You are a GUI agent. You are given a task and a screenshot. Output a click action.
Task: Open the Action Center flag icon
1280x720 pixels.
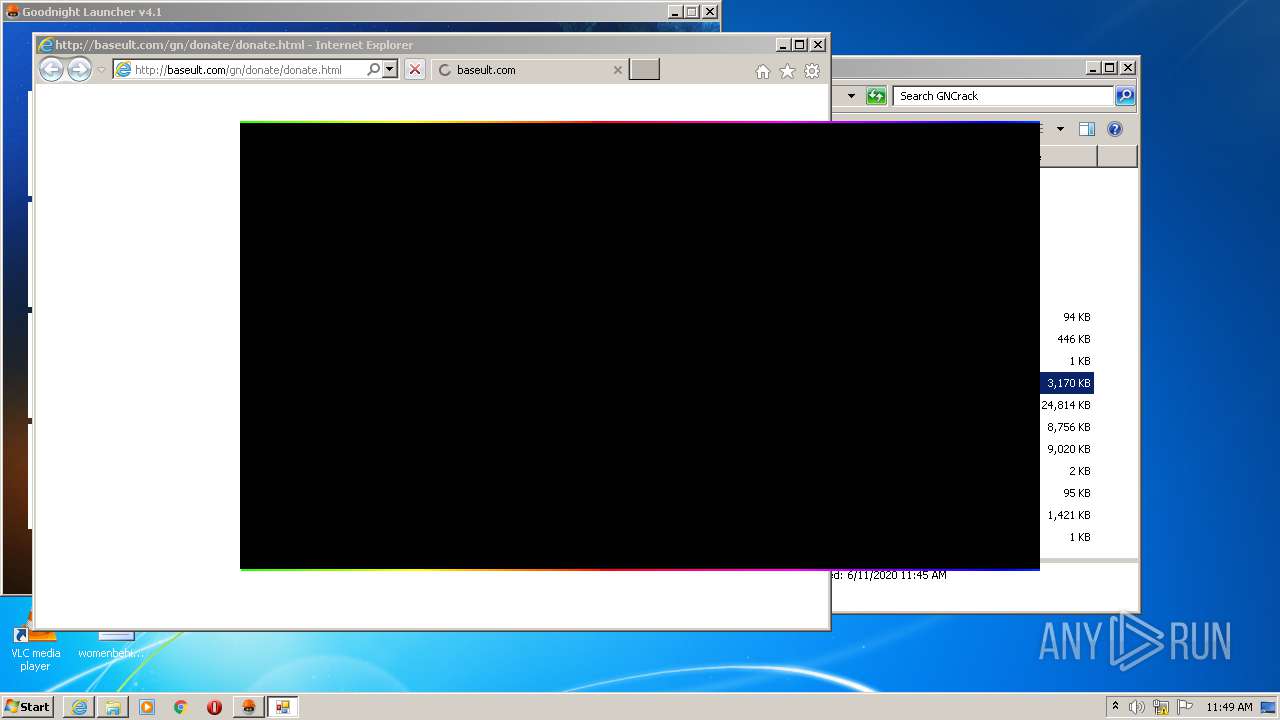pos(1185,707)
